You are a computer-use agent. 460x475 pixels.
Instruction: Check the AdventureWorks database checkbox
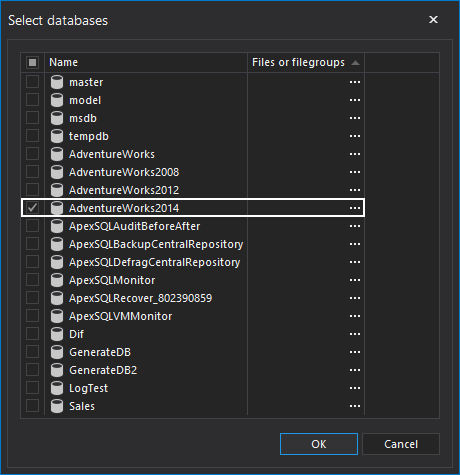32,154
